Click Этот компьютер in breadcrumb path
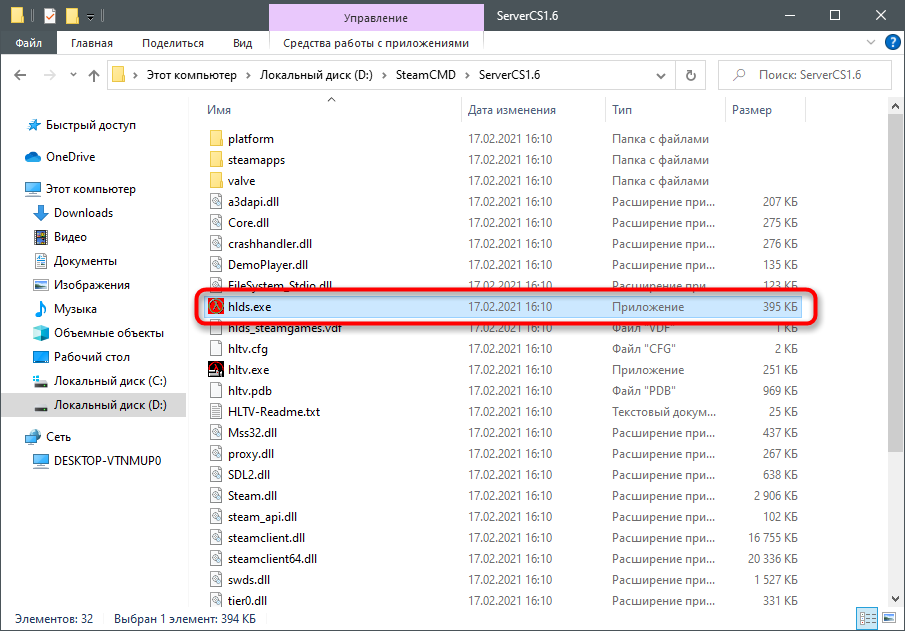Screen dimensions: 905x631 coord(192,75)
